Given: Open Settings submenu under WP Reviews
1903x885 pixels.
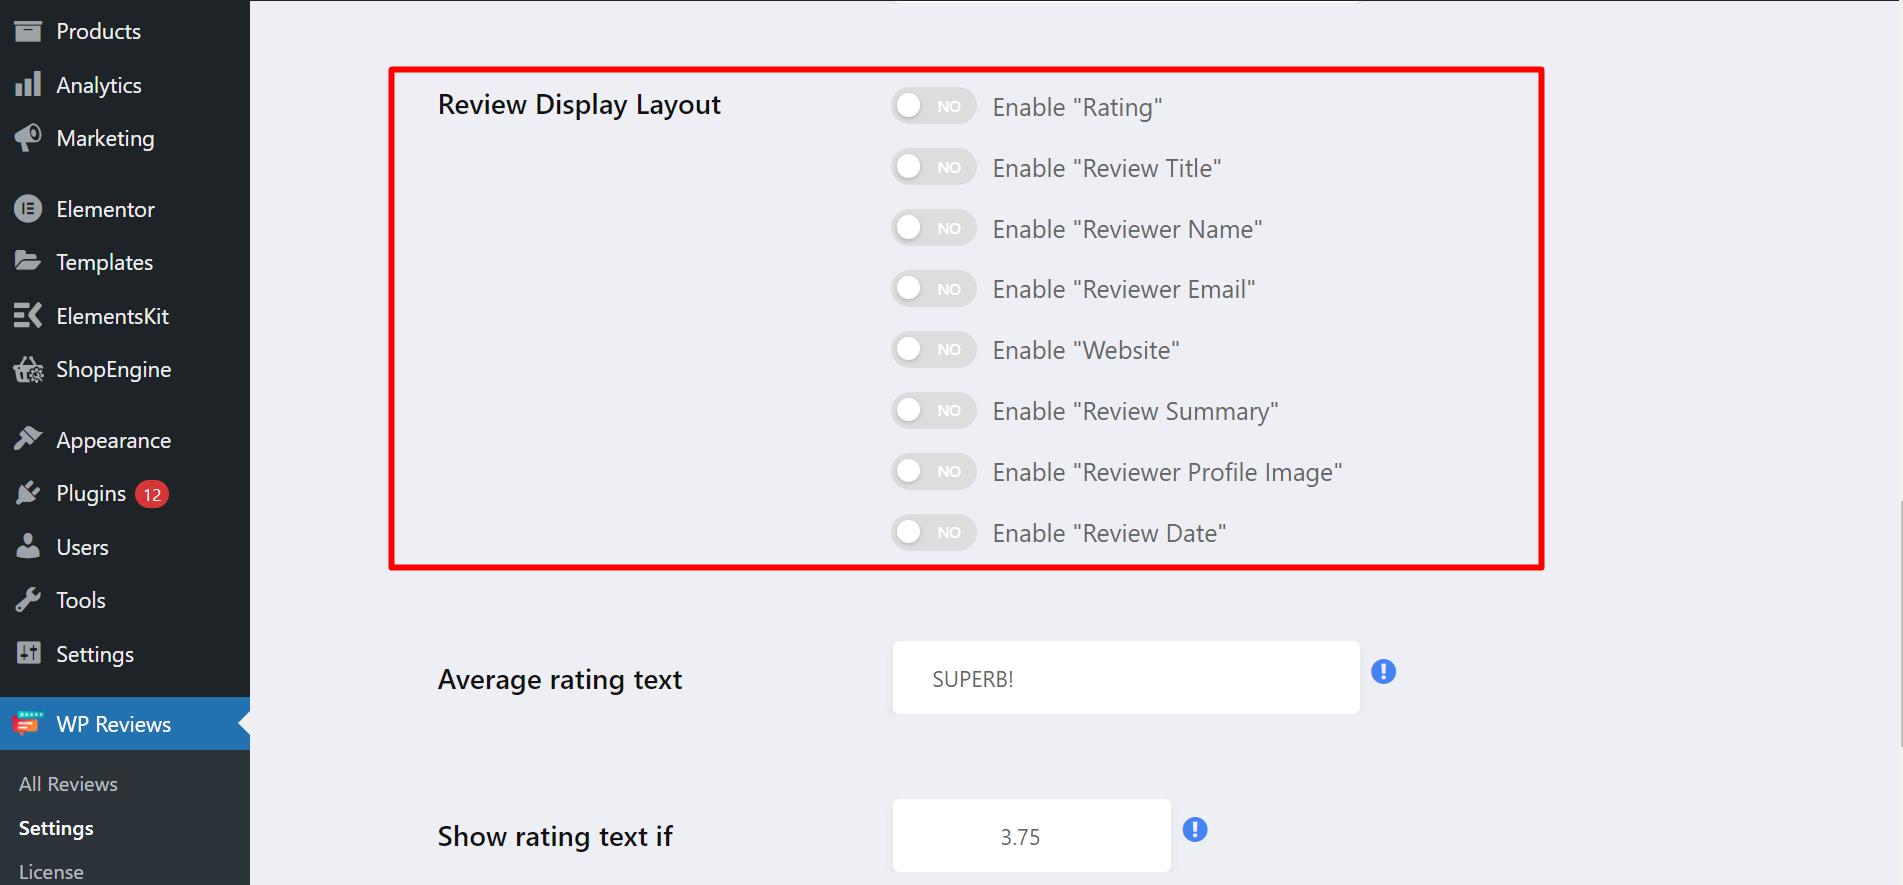Looking at the screenshot, I should [56, 828].
